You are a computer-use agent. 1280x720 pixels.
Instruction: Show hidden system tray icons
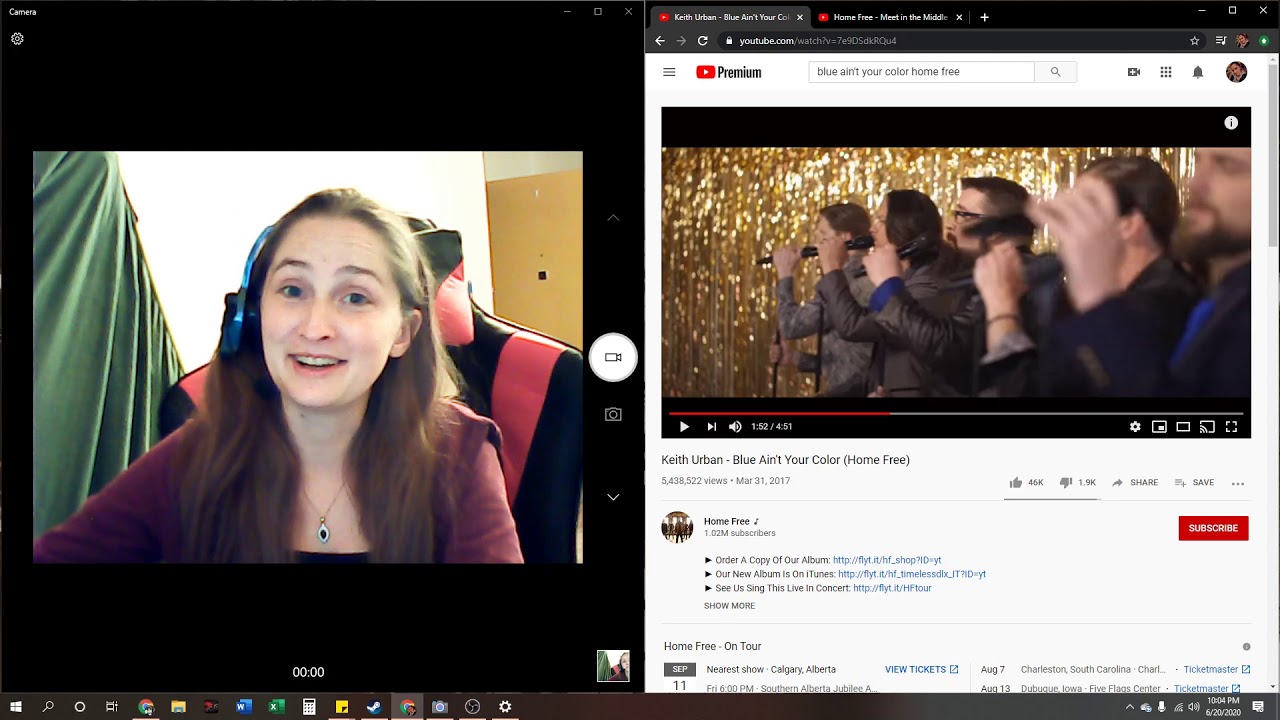pos(1130,707)
